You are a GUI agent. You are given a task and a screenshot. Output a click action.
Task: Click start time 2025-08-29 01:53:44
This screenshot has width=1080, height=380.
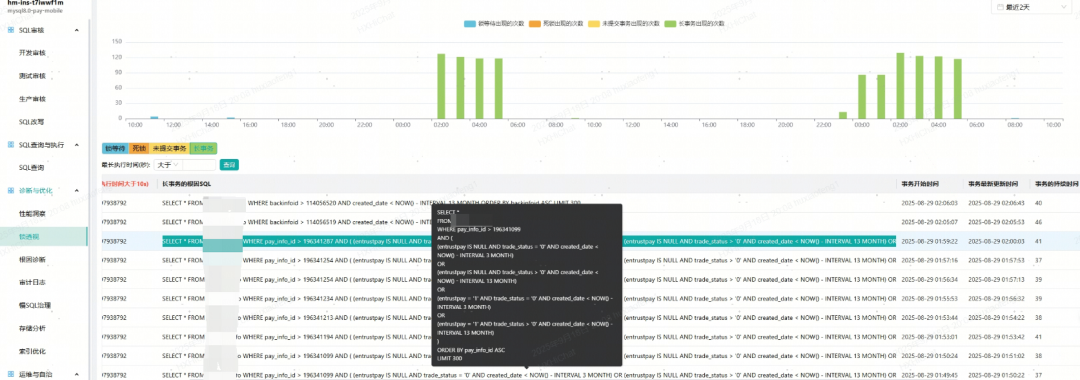[x=930, y=318]
